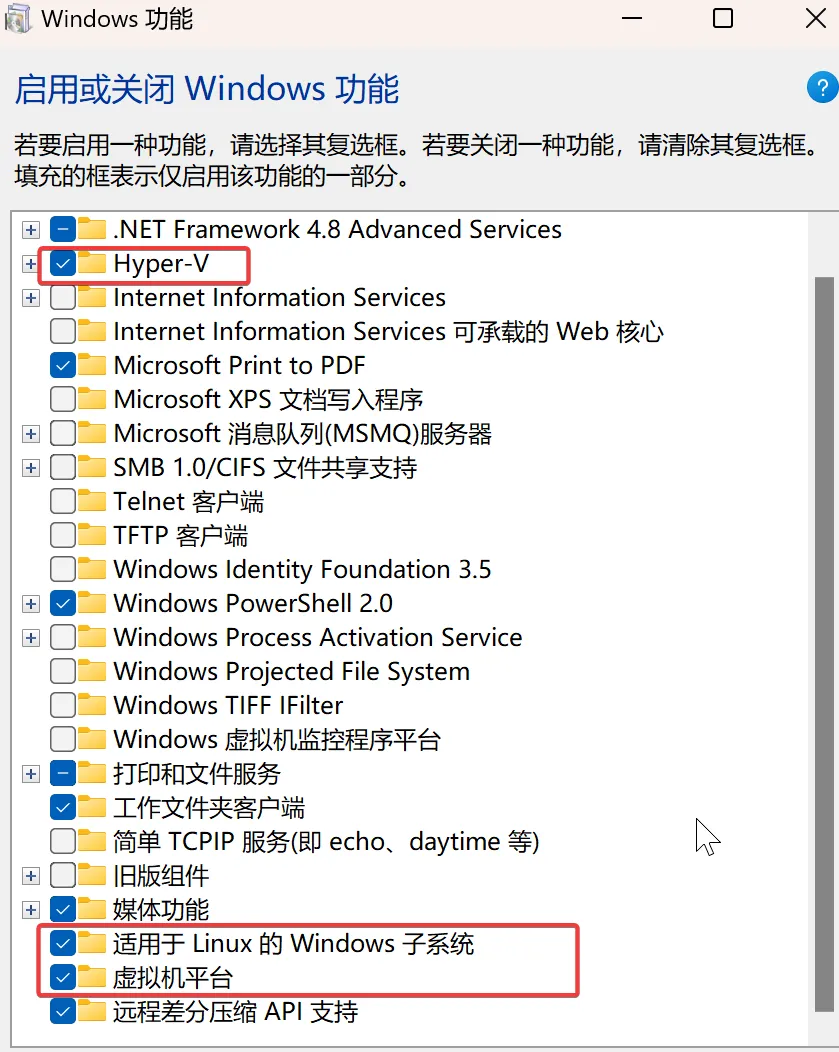This screenshot has height=1052, width=839.
Task: Uncheck the Hyper-V checkbox
Action: click(63, 264)
